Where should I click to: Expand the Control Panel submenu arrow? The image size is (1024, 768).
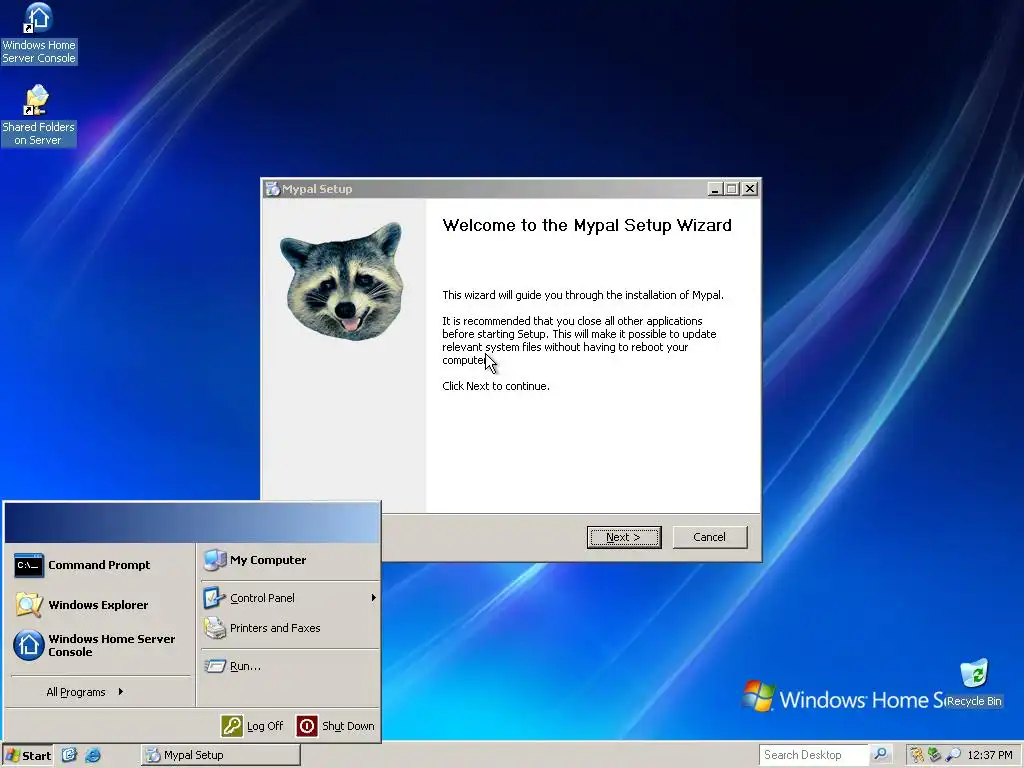[374, 598]
